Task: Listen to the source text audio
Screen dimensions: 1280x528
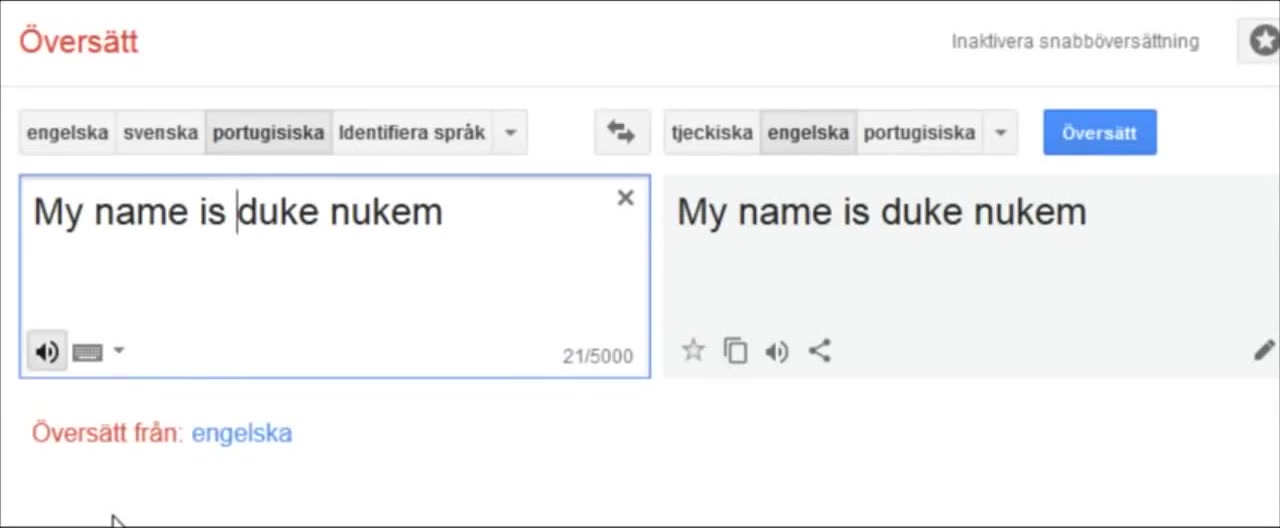Action: [x=46, y=352]
